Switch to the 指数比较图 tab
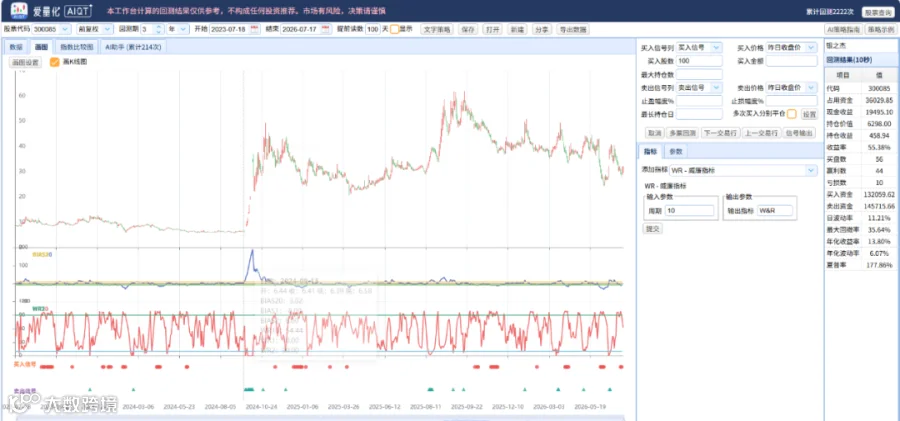This screenshot has width=900, height=421. (77, 47)
